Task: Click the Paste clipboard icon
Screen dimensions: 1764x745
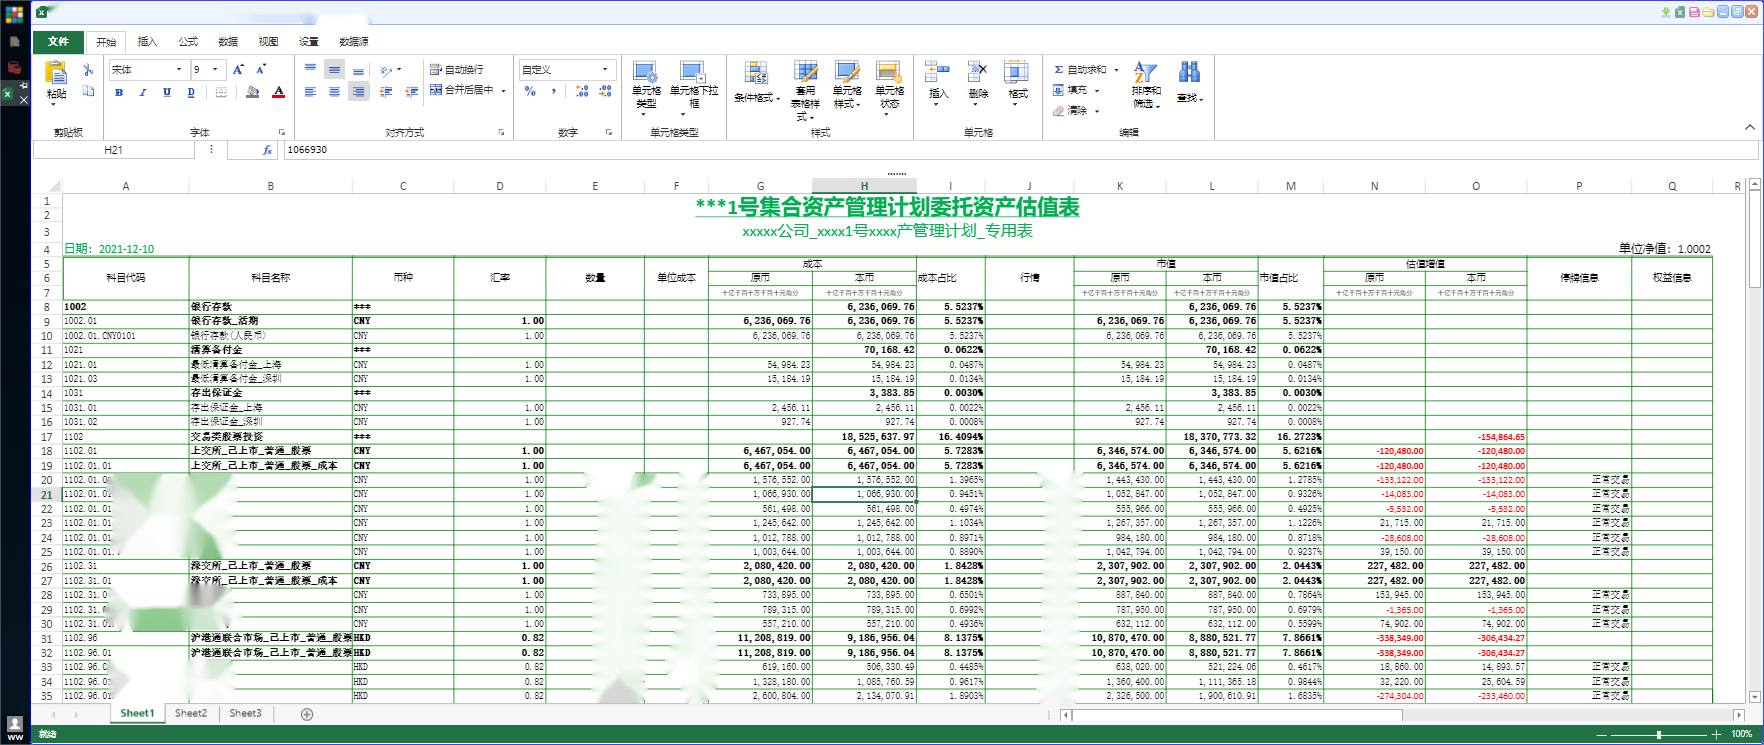Action: click(56, 74)
